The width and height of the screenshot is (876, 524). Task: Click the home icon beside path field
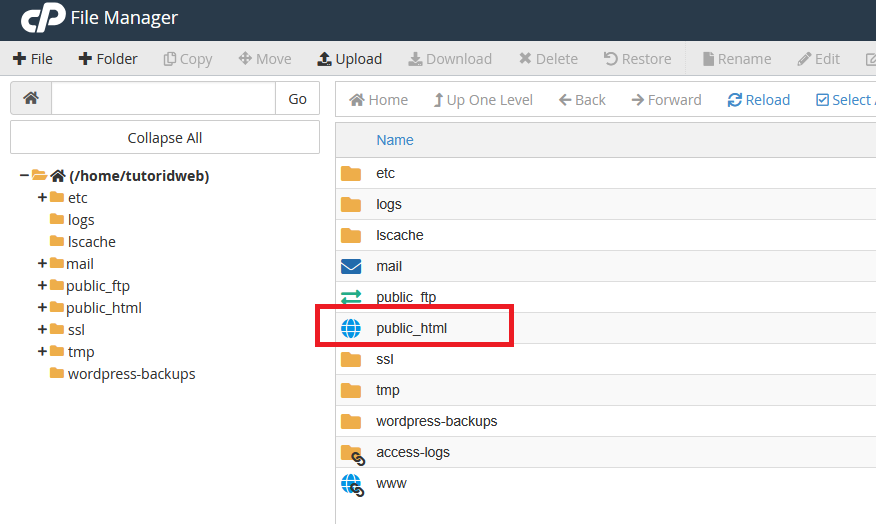pyautogui.click(x=31, y=98)
